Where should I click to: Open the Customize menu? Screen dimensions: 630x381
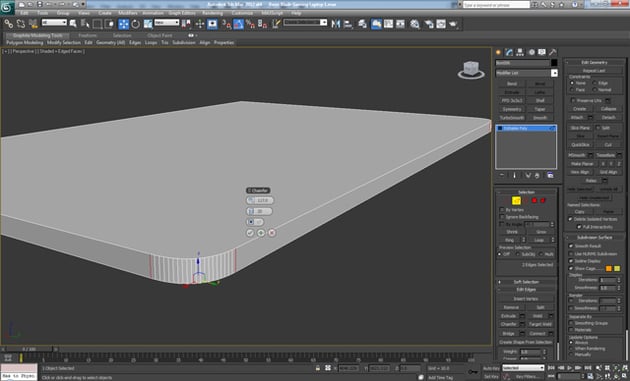pyautogui.click(x=242, y=13)
